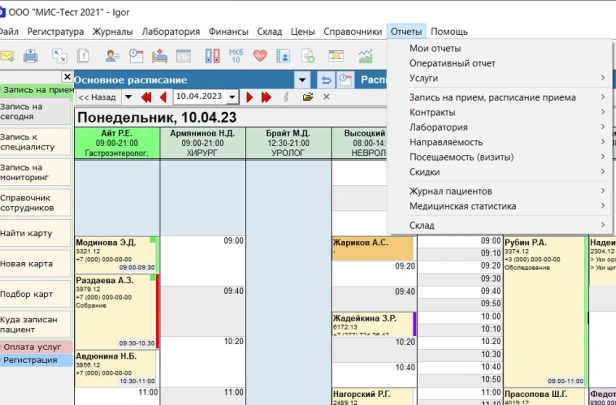Click the open folder icon in schedule toolbar
616x405 pixels.
(x=308, y=97)
